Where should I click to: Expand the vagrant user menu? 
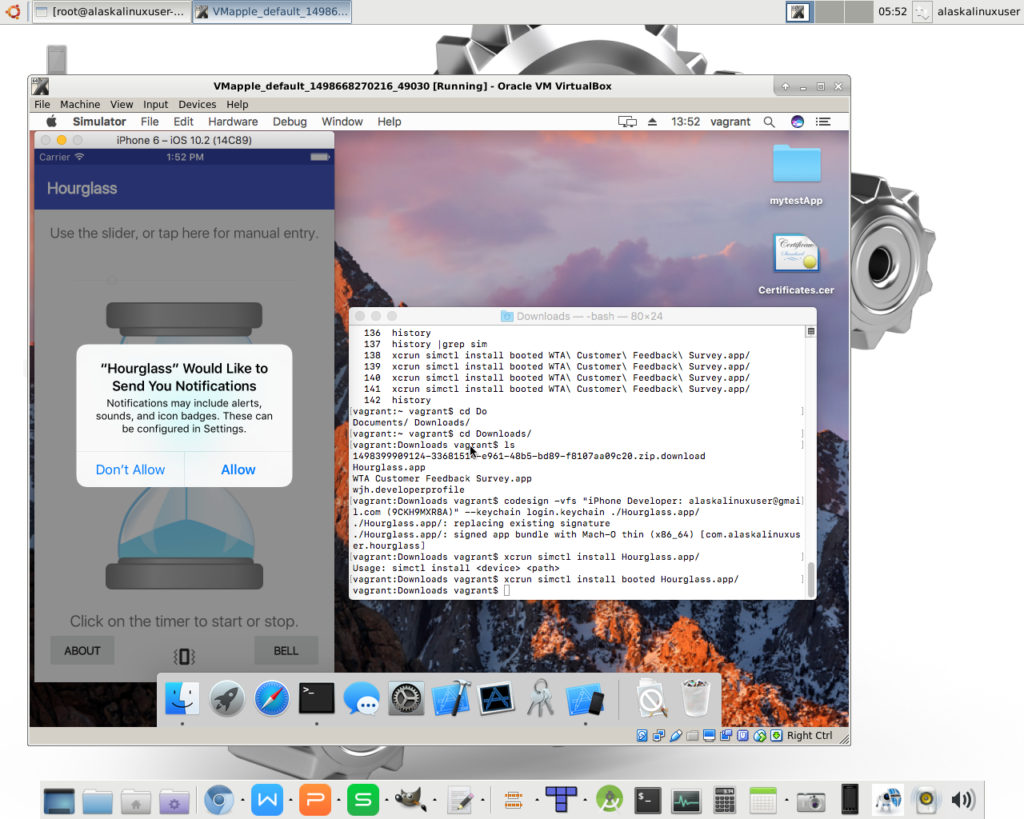tap(730, 122)
